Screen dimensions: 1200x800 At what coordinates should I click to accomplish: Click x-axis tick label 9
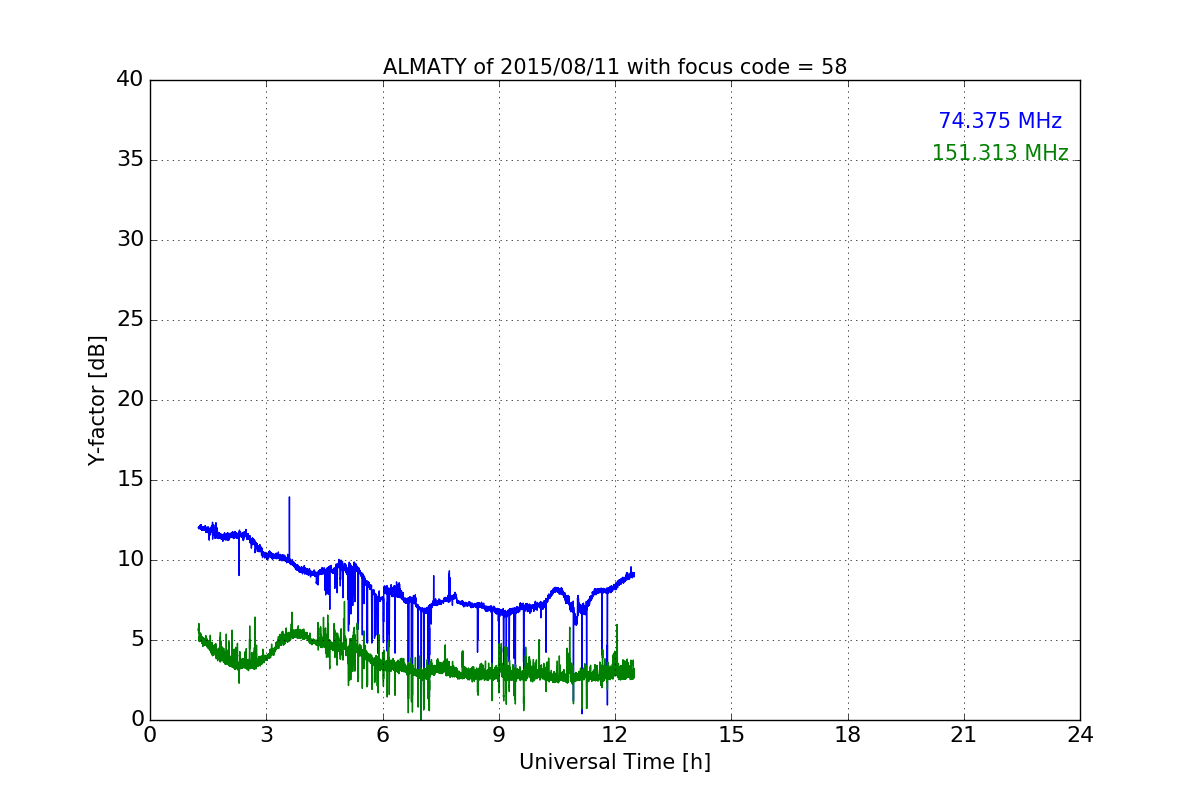coord(499,735)
